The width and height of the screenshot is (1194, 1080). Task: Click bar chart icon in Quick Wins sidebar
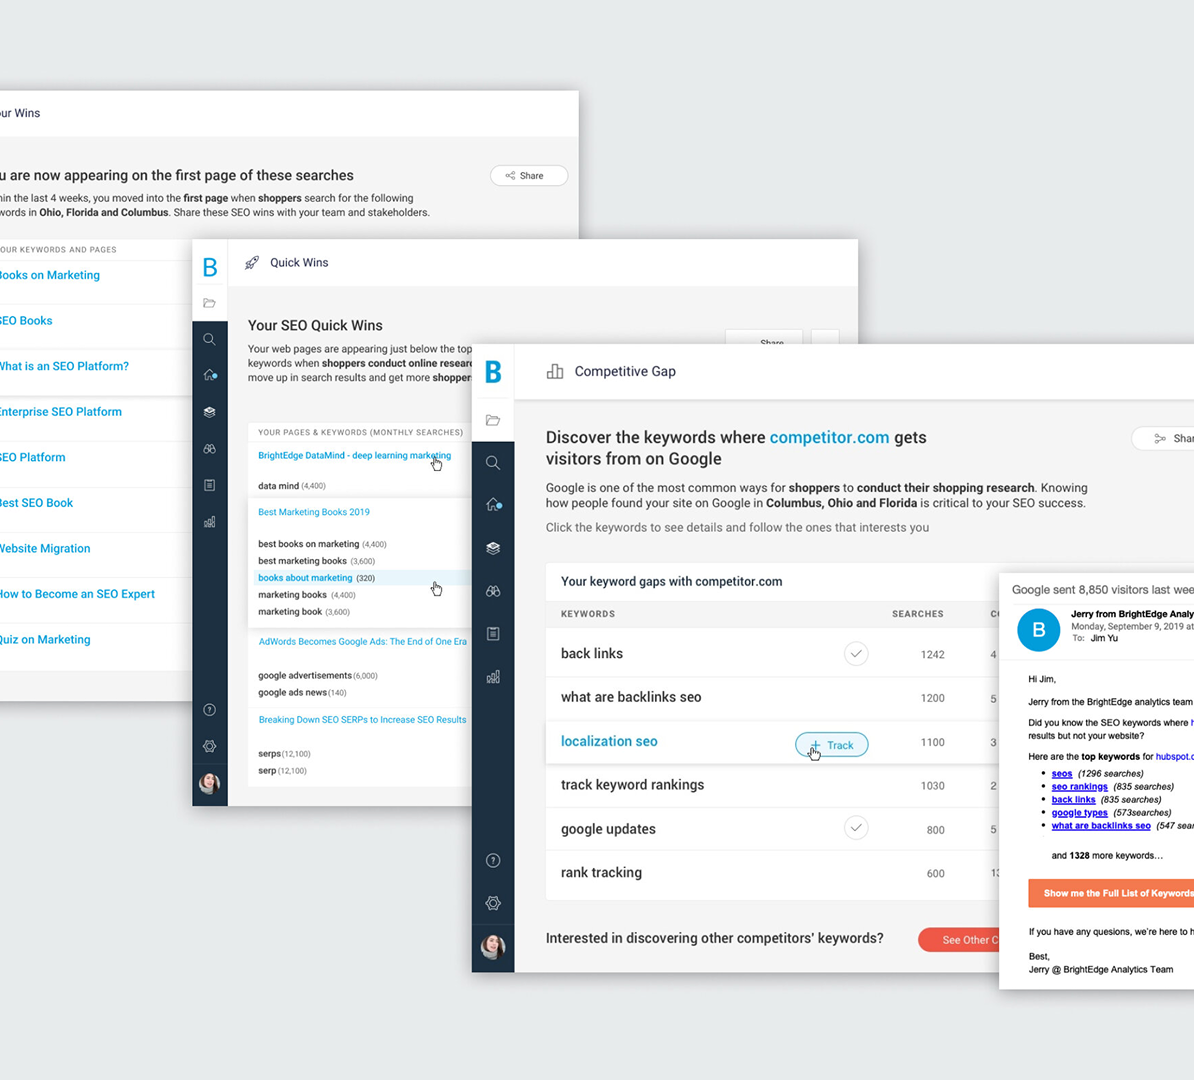pyautogui.click(x=209, y=522)
